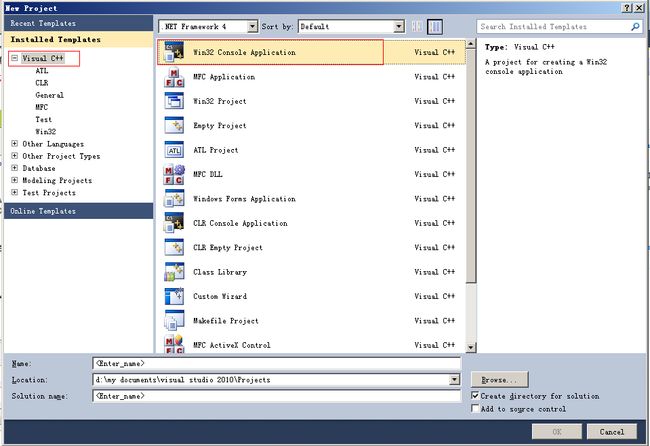Select the "Empty Project" label
The image size is (650, 446).
point(219,126)
